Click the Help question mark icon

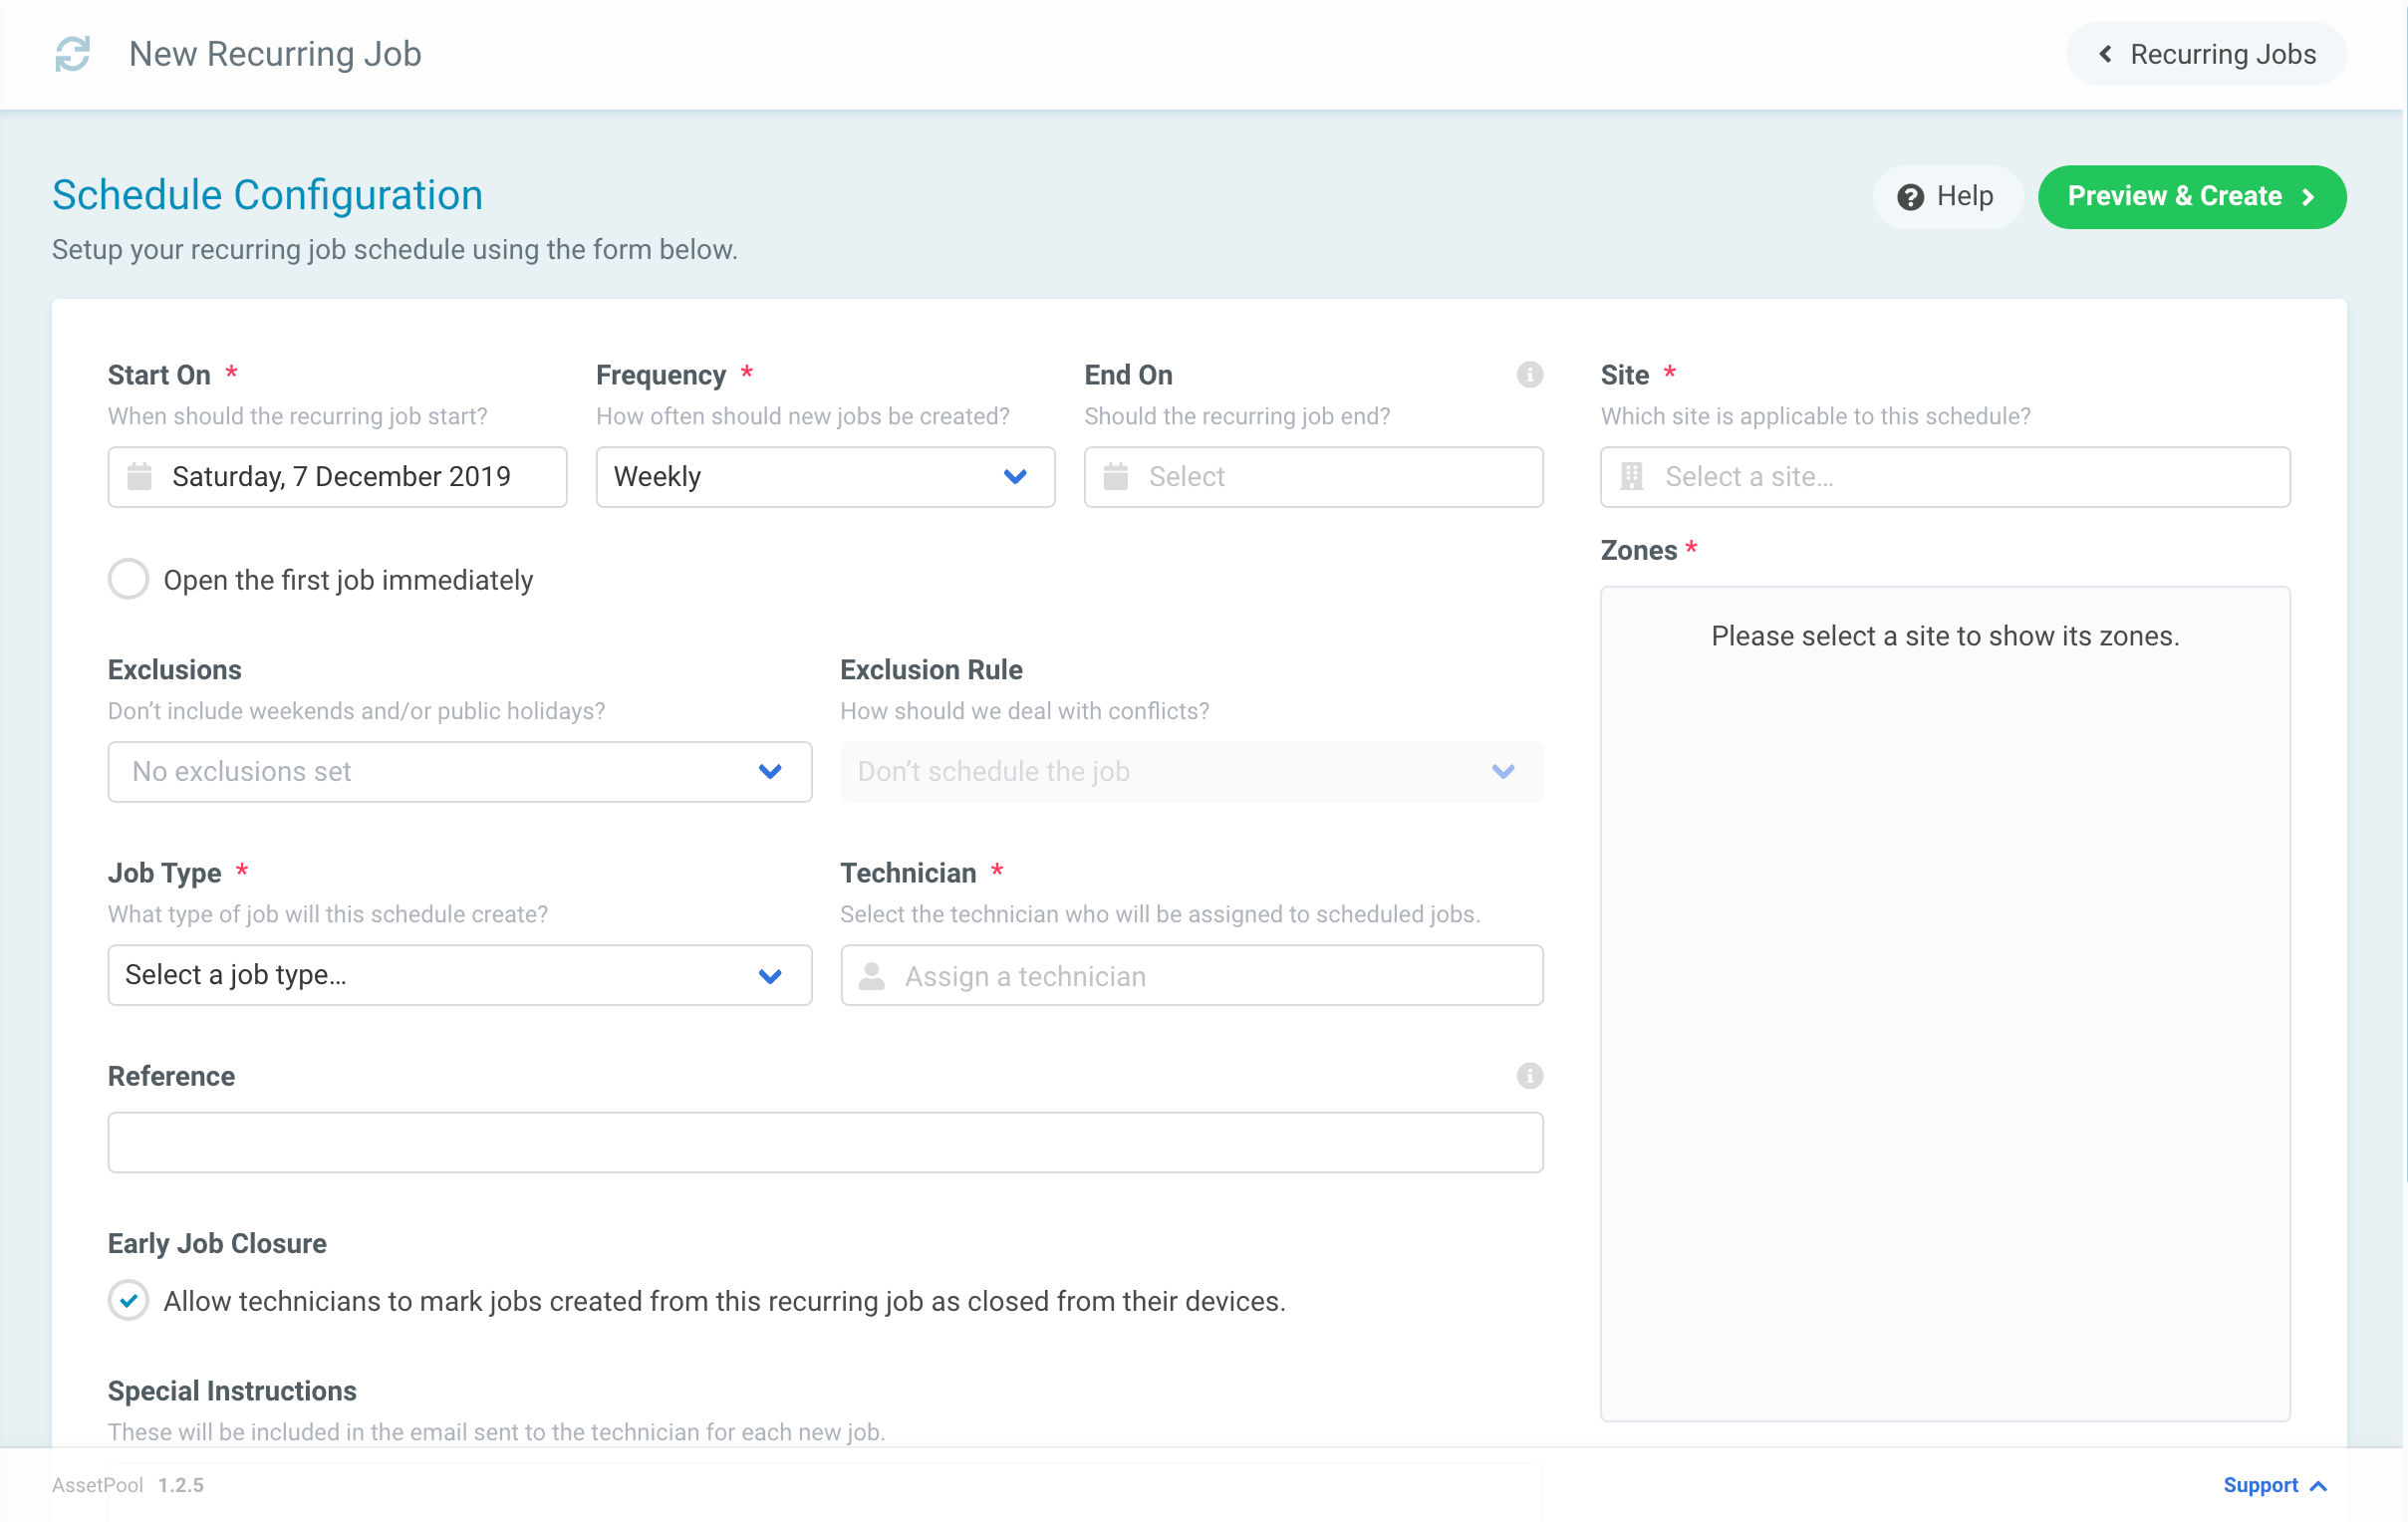point(1910,197)
